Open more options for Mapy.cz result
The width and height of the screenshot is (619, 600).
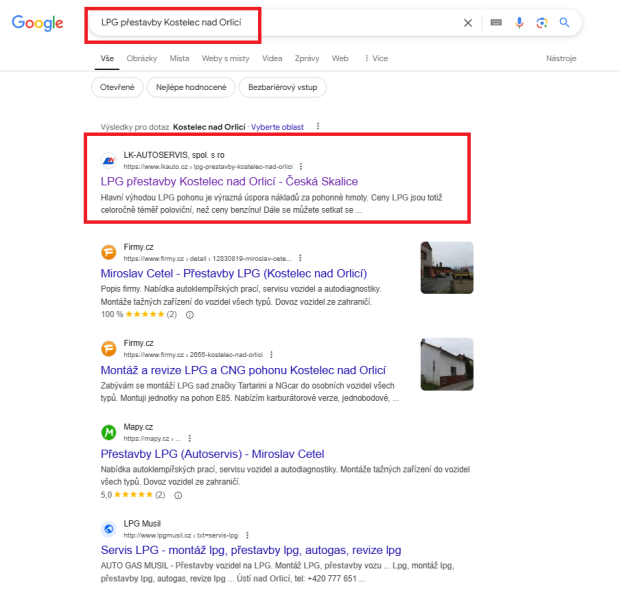[x=190, y=439]
